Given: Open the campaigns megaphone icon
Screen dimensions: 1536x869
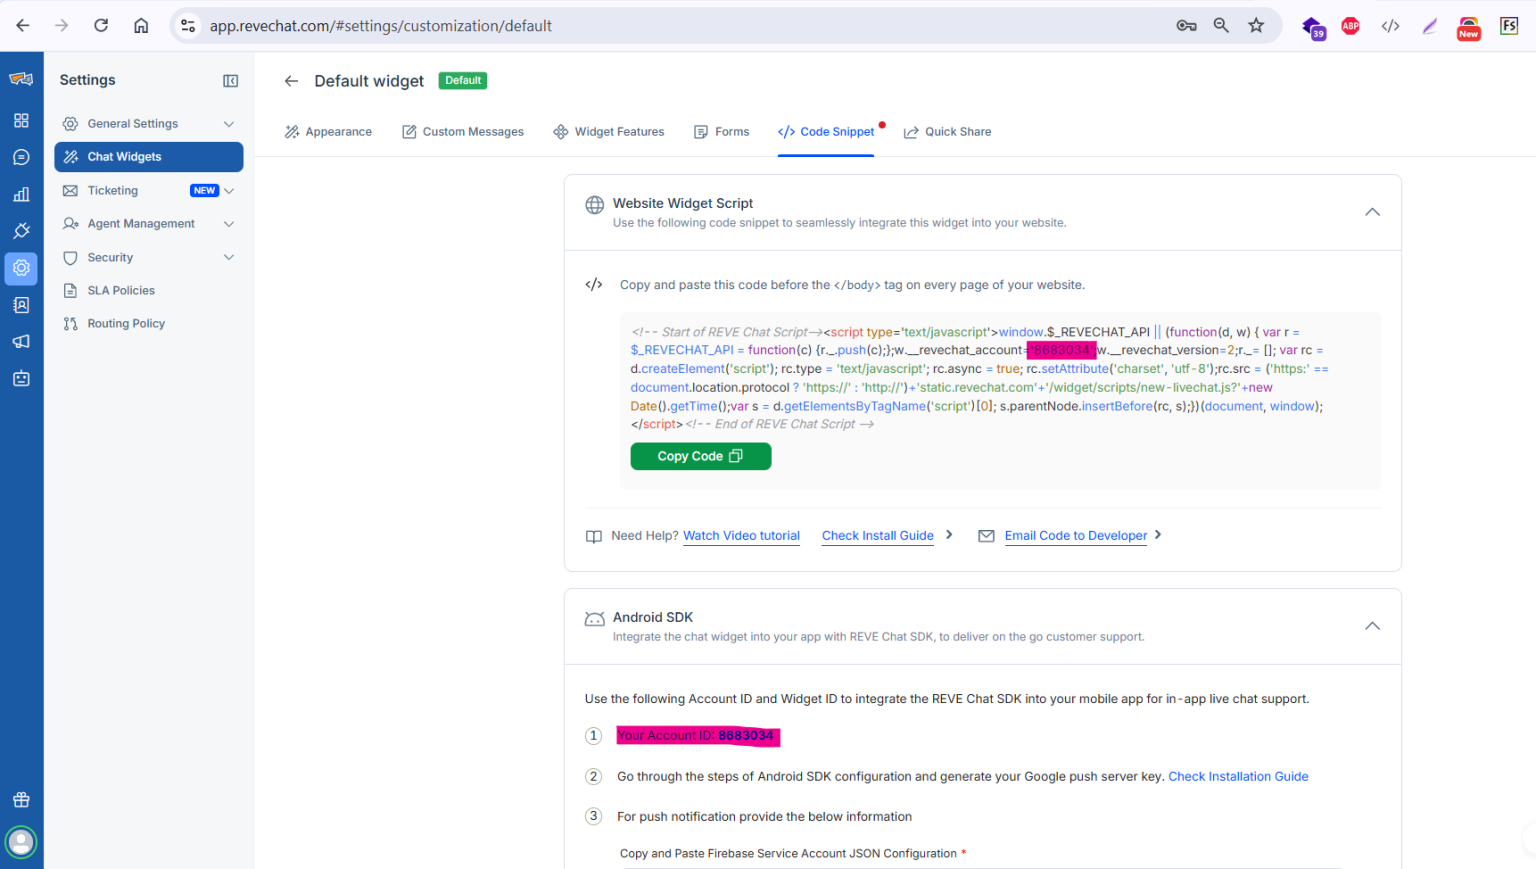Looking at the screenshot, I should click(21, 341).
